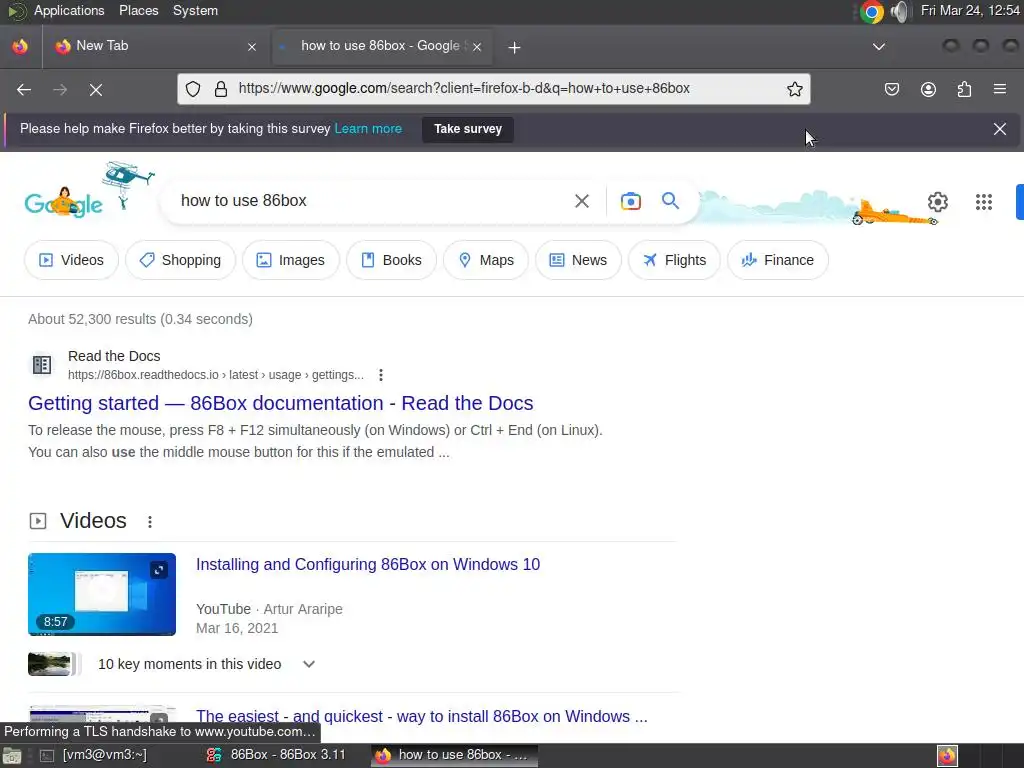Open more options beside the Videos heading
Viewport: 1024px width, 768px height.
click(150, 521)
